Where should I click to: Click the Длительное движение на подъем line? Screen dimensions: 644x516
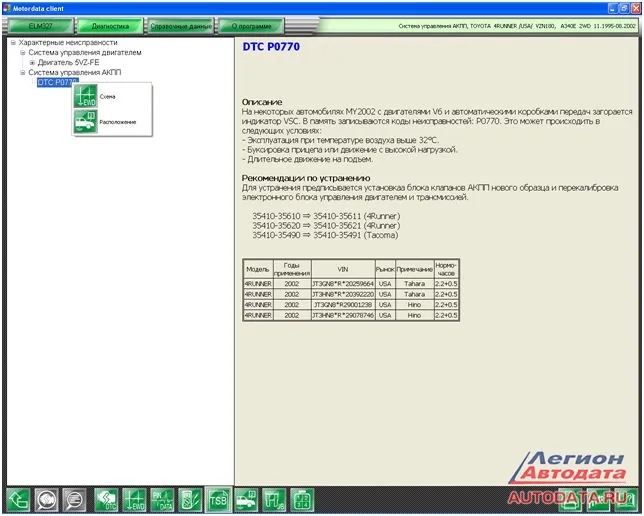pos(307,159)
